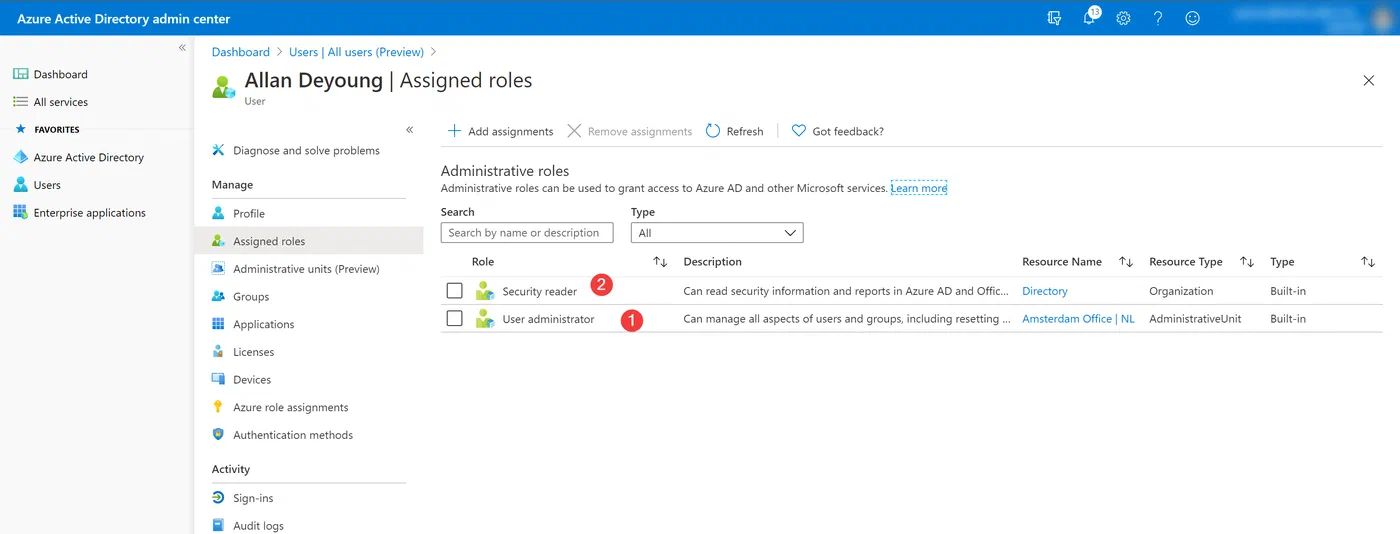
Task: Click the Dashboard breadcrumb link
Action: [x=241, y=52]
